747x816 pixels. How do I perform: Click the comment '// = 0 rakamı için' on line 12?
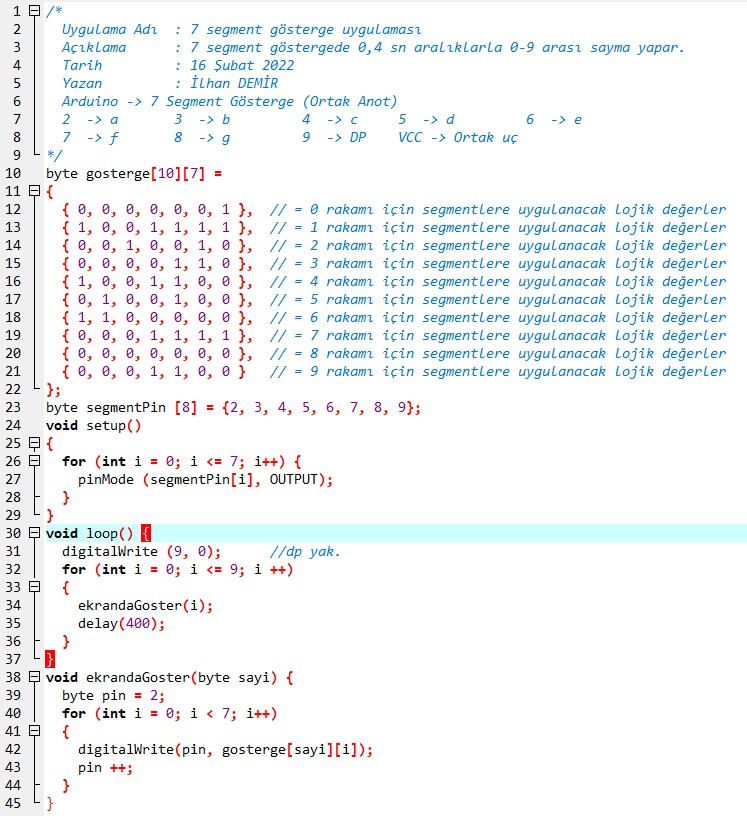pos(342,210)
